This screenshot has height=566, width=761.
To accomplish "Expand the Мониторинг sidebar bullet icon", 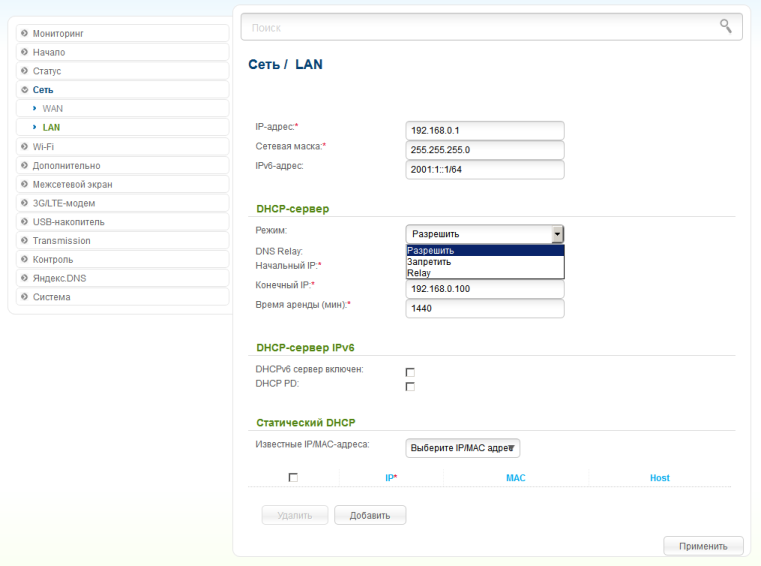I will [x=24, y=33].
